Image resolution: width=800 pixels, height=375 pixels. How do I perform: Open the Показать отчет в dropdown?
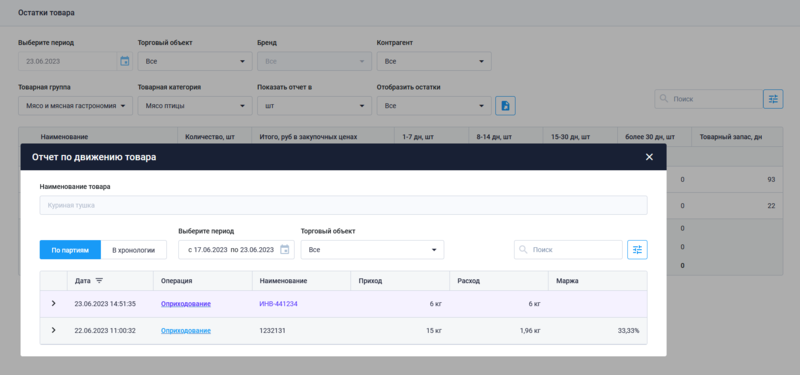[x=314, y=106]
